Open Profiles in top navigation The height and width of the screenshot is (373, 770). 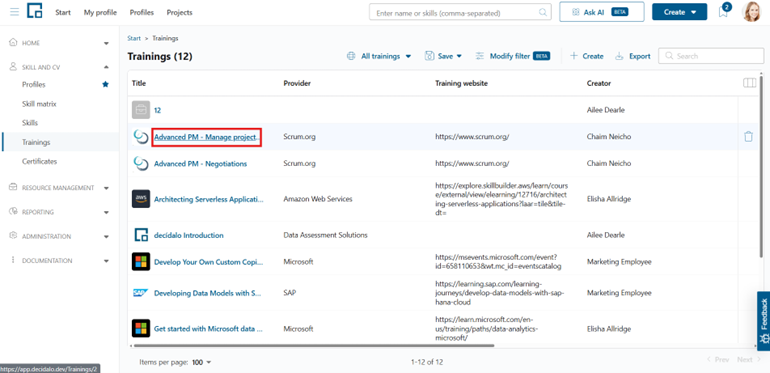point(141,12)
